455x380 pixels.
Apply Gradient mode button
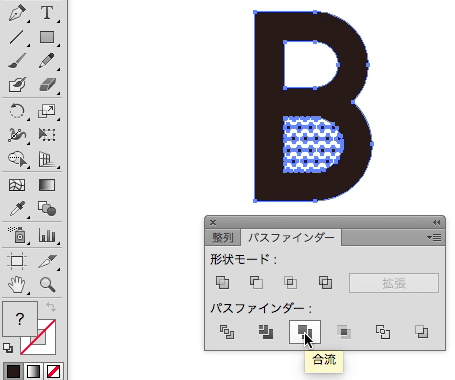click(x=33, y=371)
